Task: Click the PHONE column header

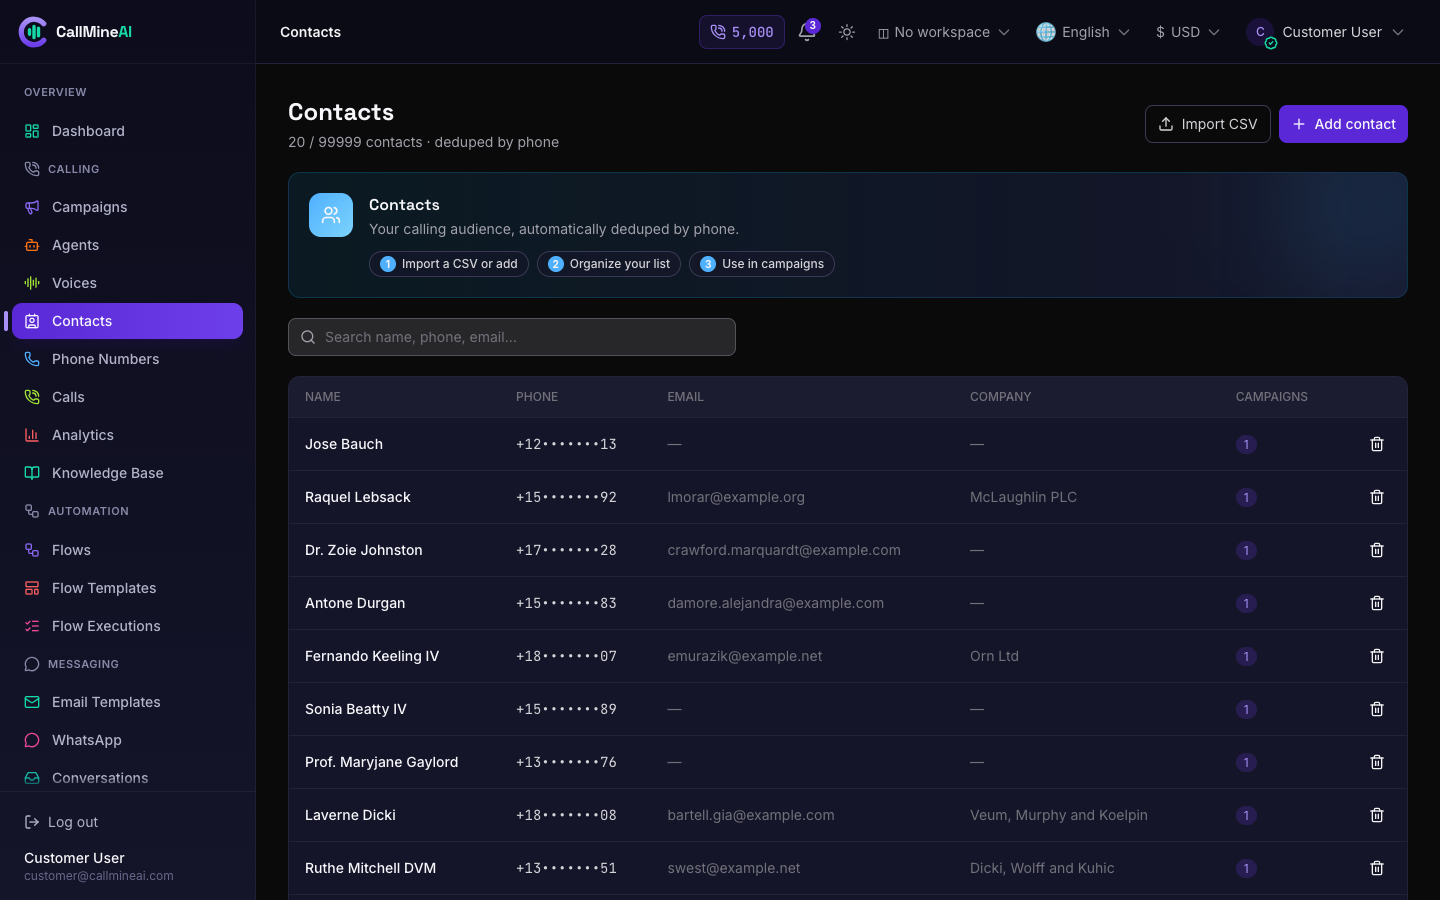Action: coord(537,397)
